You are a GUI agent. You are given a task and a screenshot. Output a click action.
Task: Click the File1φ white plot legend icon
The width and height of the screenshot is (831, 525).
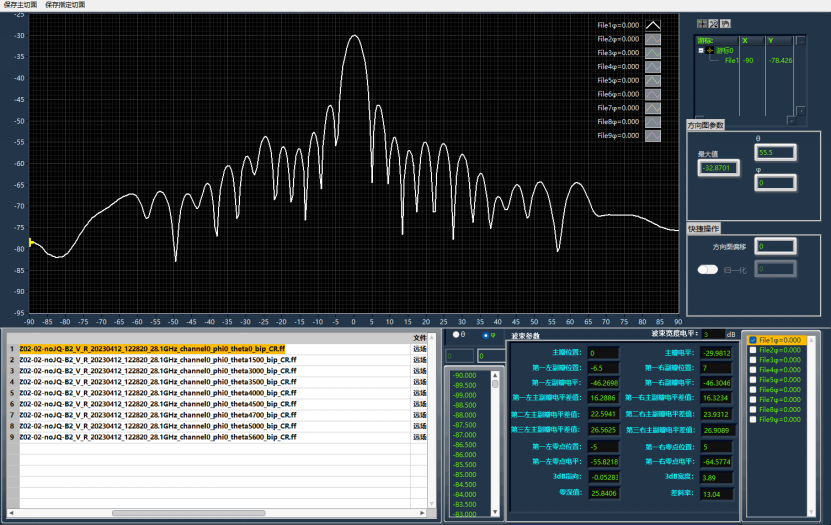(653, 25)
